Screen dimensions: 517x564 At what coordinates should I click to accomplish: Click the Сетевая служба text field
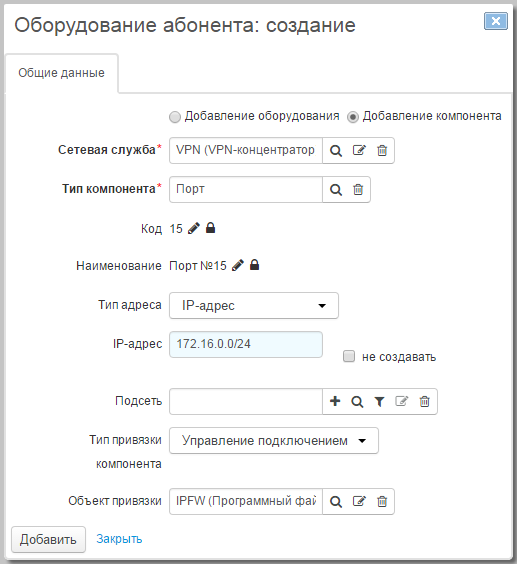tap(246, 150)
